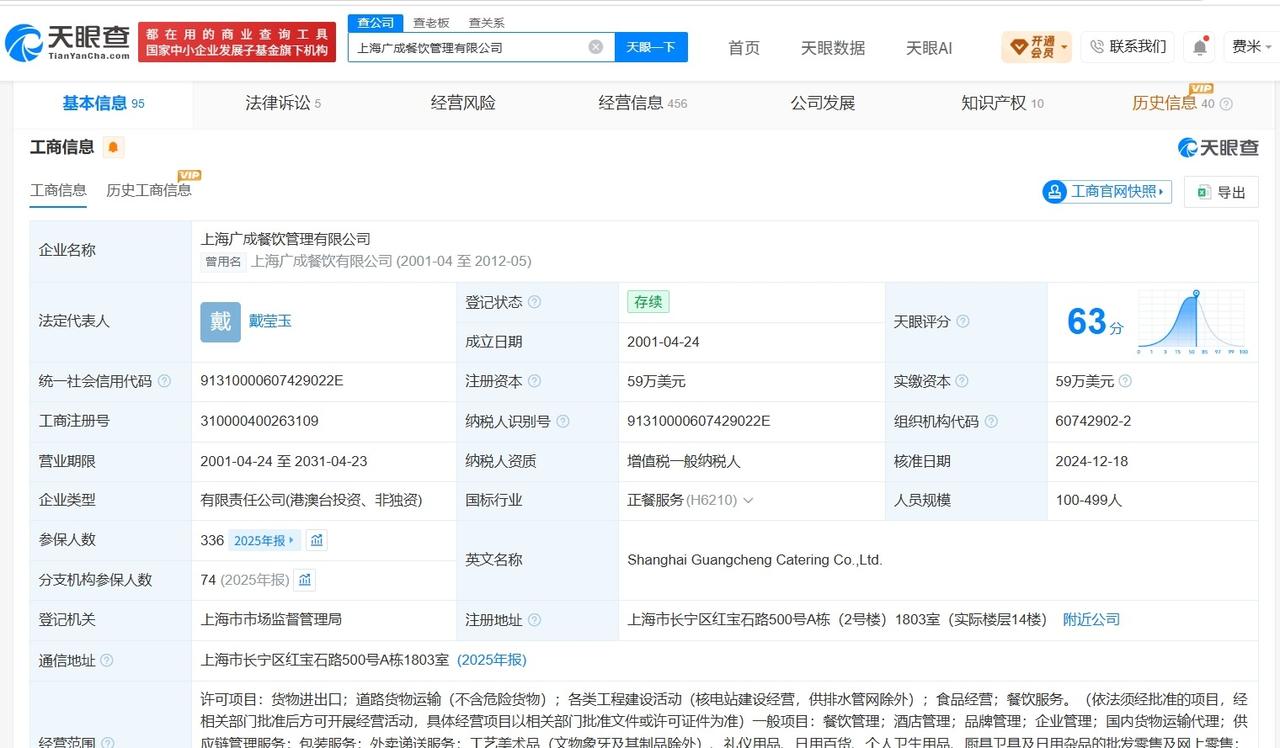Click help icon next to 通信地址
This screenshot has height=748, width=1280.
[x=107, y=660]
